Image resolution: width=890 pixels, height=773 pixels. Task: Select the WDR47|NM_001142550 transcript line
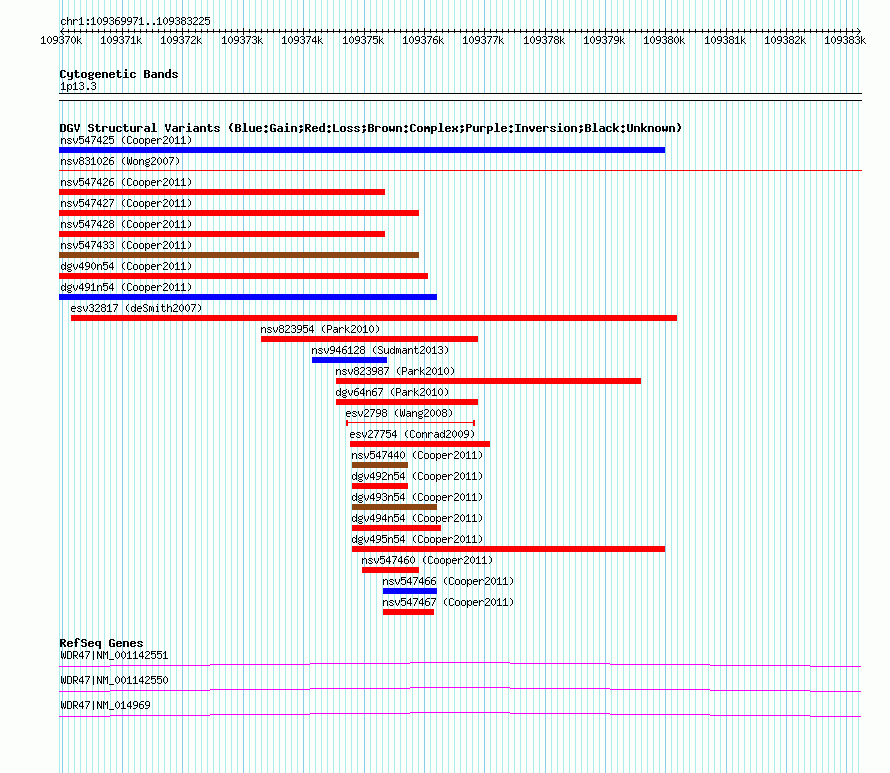point(460,689)
